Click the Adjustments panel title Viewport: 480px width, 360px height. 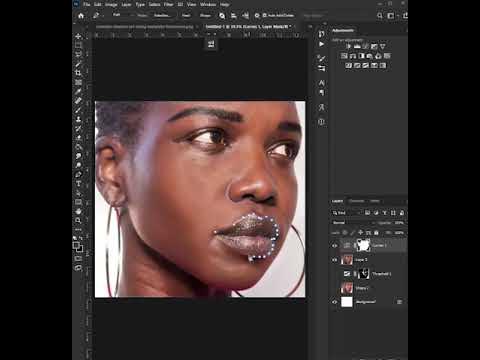point(343,30)
